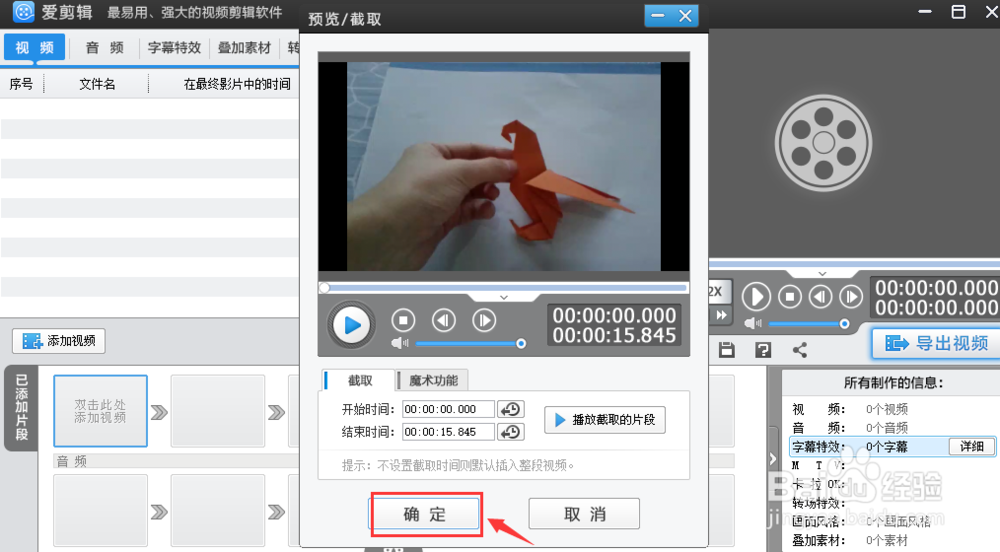This screenshot has width=1000, height=552.
Task: Click fast-forward icon in main player
Action: (x=721, y=315)
